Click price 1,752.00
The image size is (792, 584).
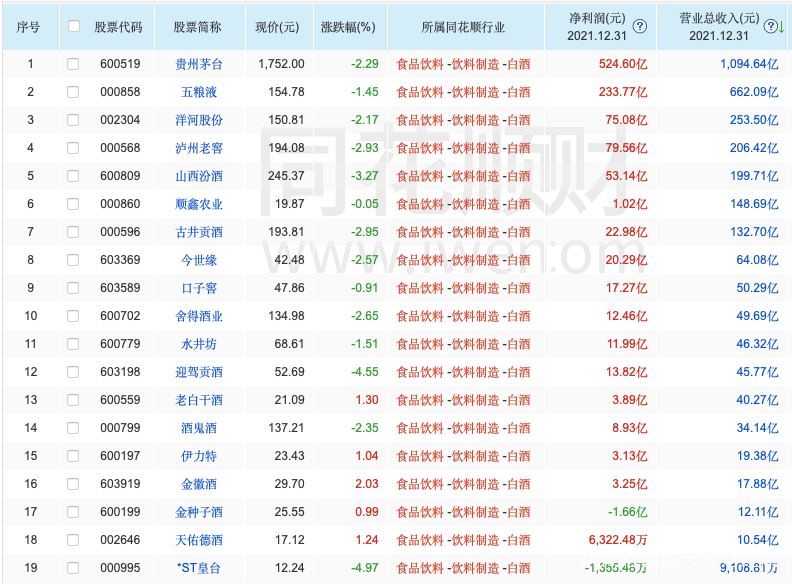click(281, 64)
